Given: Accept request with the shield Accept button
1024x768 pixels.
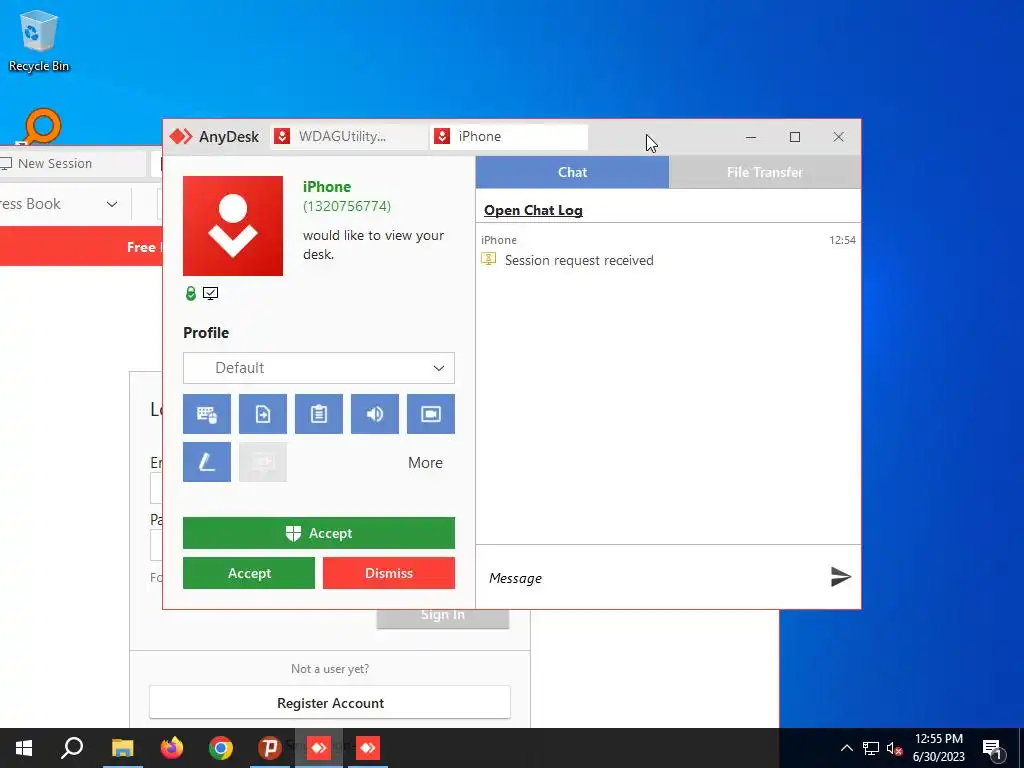Looking at the screenshot, I should tap(319, 533).
